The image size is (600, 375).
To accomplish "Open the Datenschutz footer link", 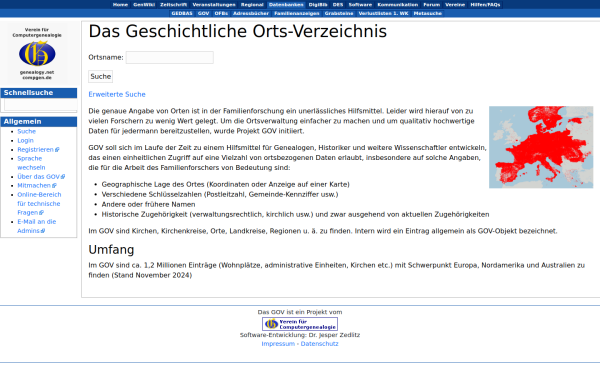I will click(319, 344).
